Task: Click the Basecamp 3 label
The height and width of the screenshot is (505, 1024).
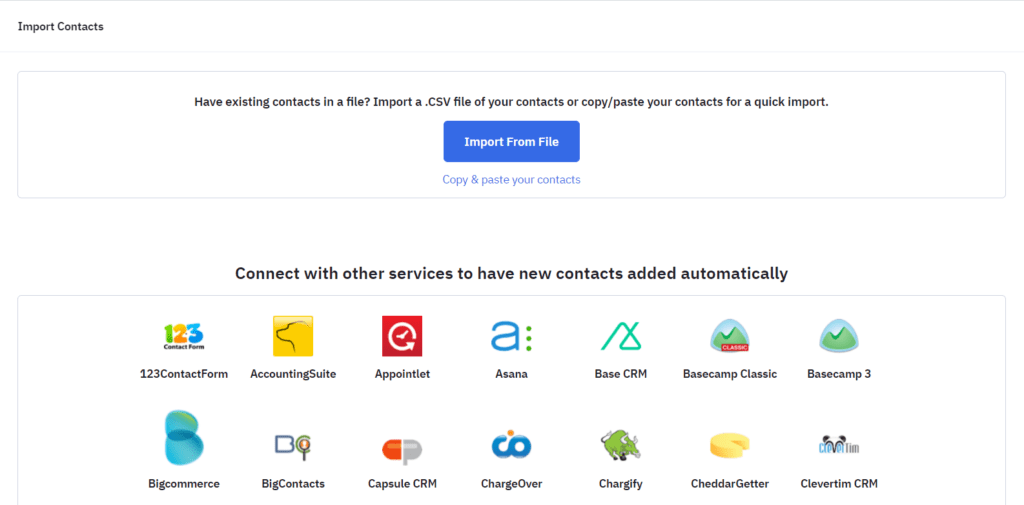Action: point(839,374)
